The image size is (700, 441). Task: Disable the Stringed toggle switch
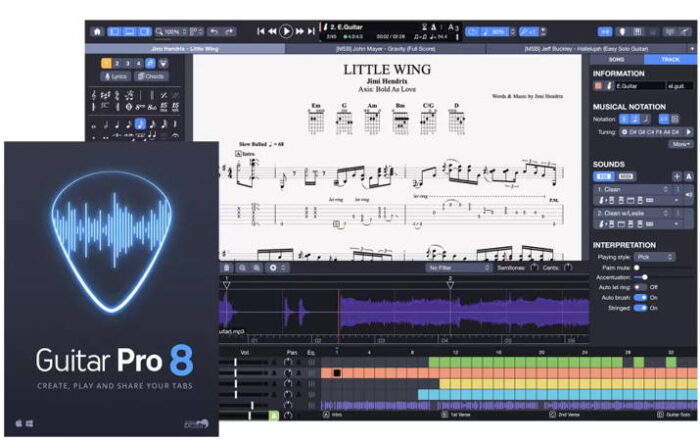(640, 308)
